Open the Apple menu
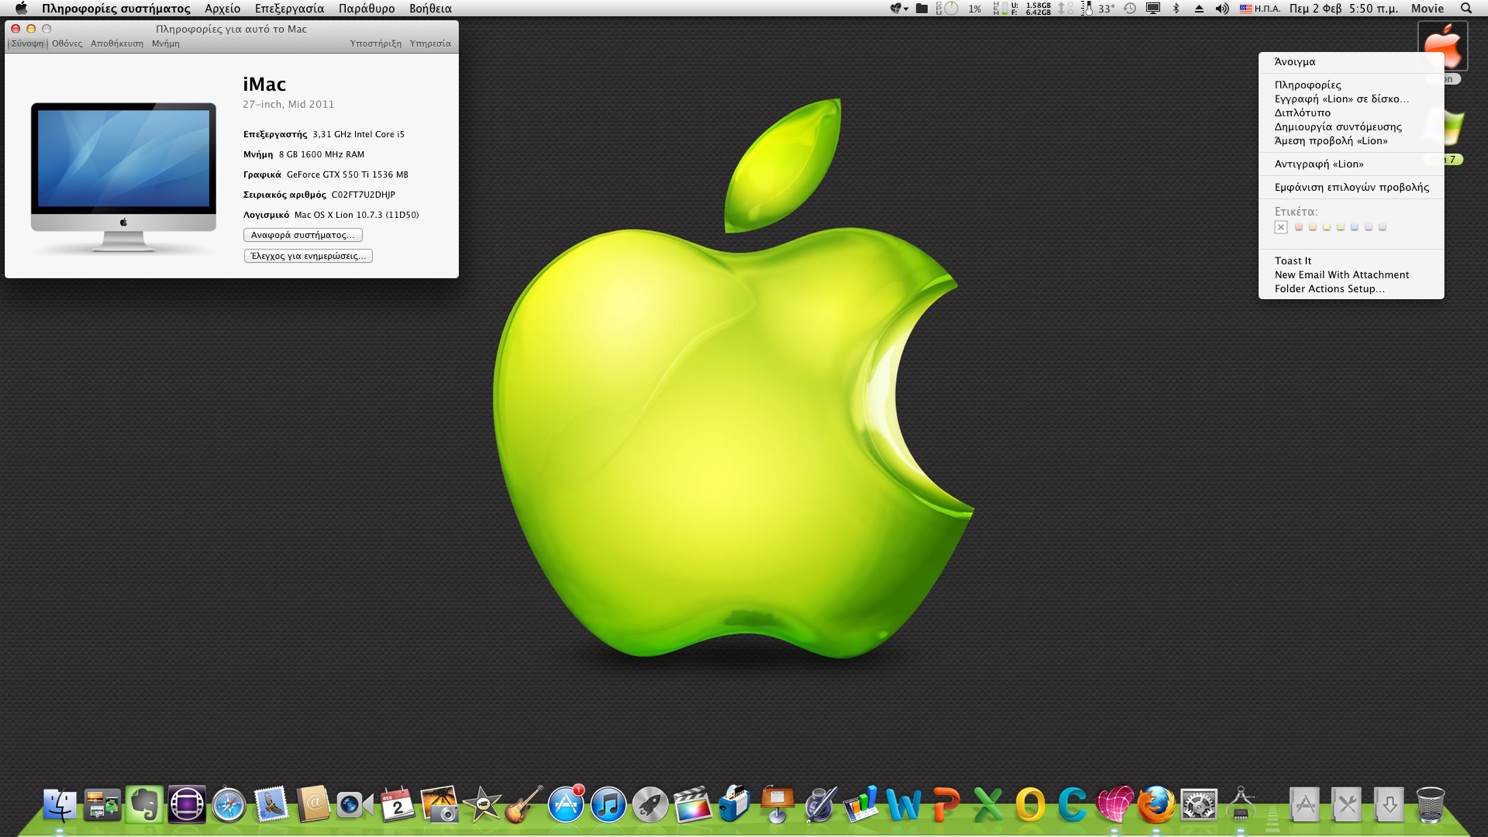 tap(20, 8)
